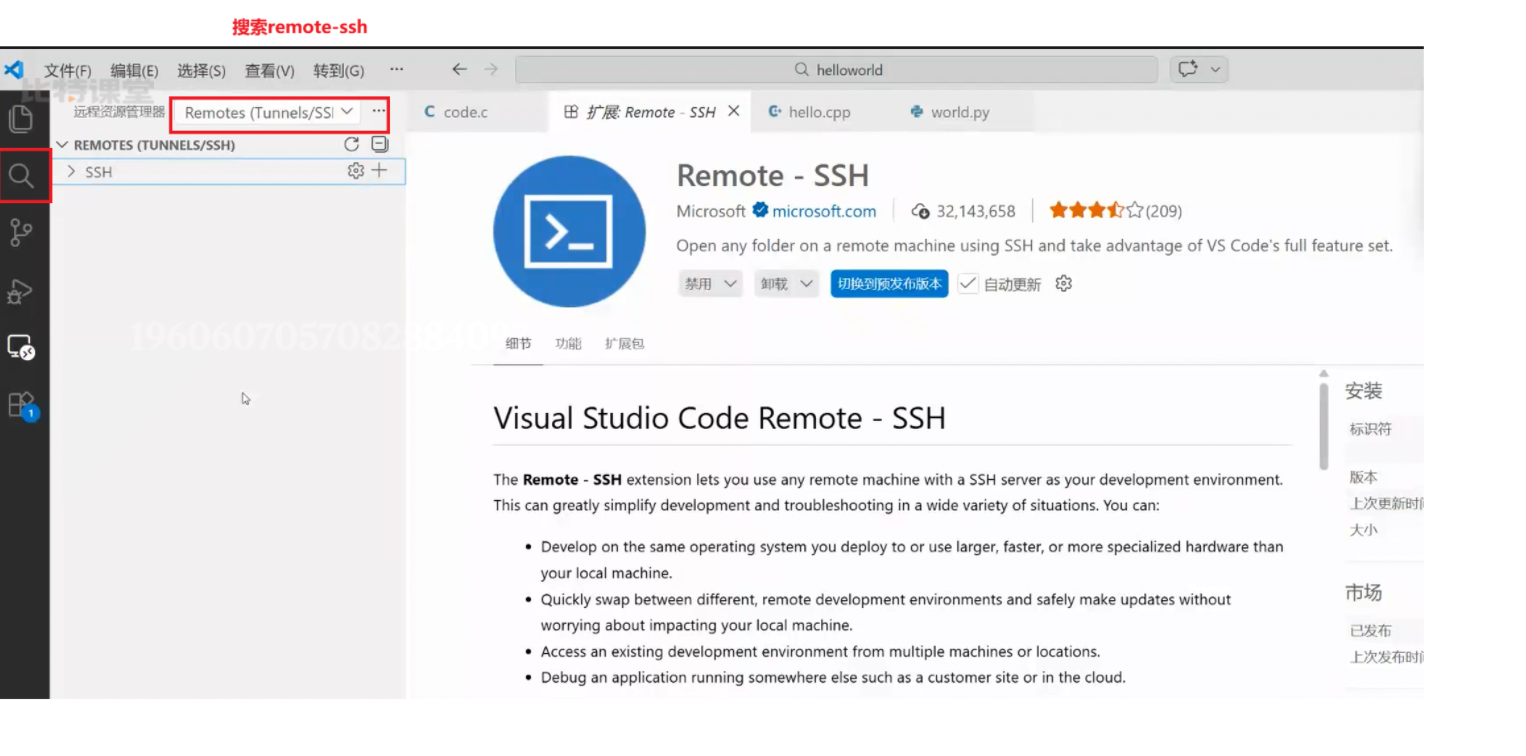Click the Microsoft publisher name
The image size is (1526, 756).
click(x=711, y=211)
